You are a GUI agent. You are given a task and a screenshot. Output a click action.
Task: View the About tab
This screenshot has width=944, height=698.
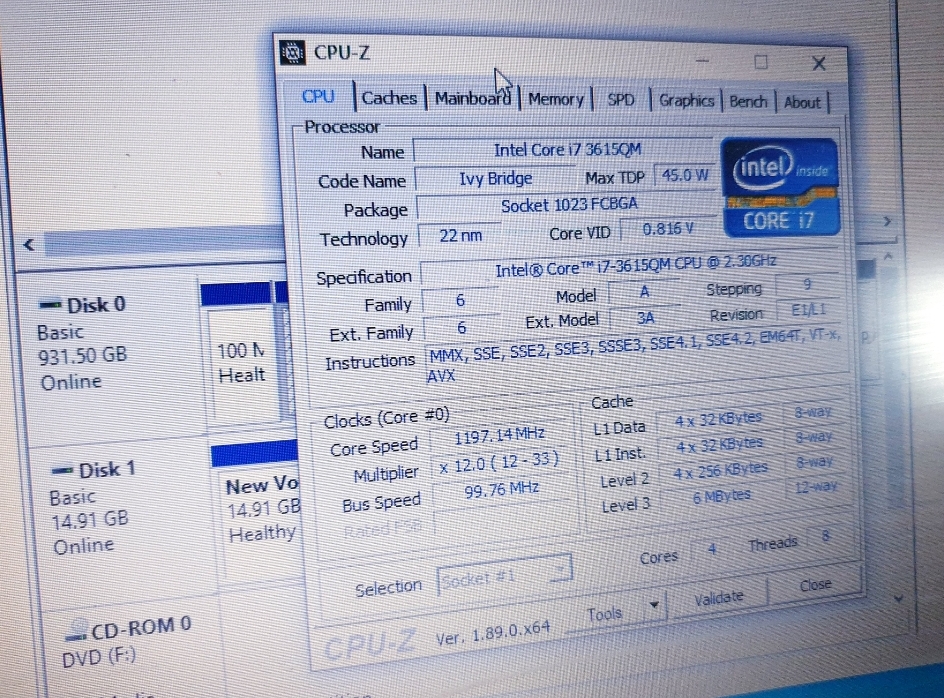point(802,102)
